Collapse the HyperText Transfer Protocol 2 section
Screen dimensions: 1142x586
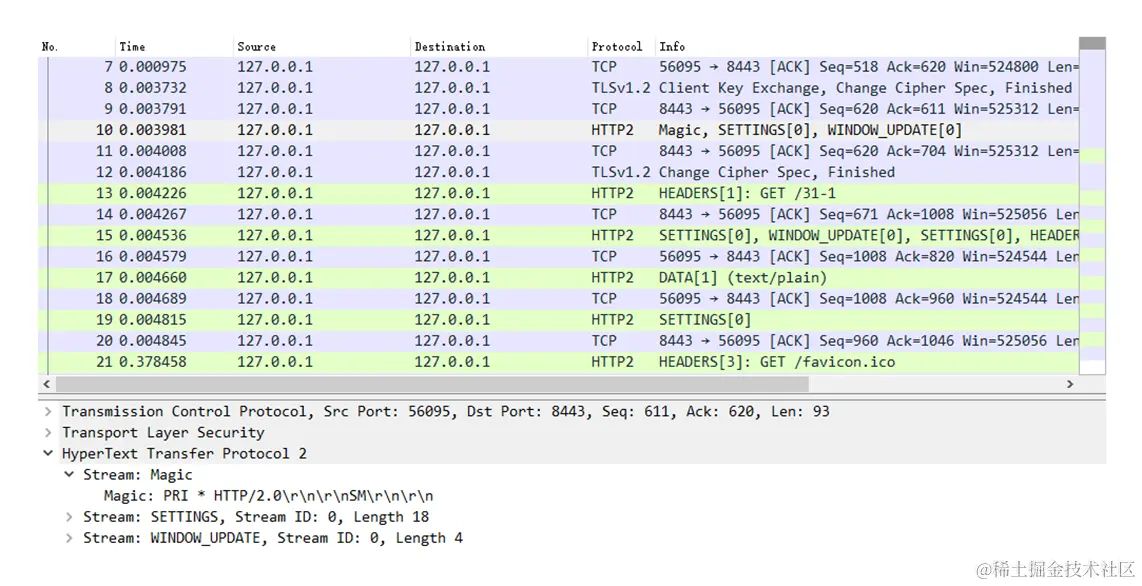coord(48,454)
